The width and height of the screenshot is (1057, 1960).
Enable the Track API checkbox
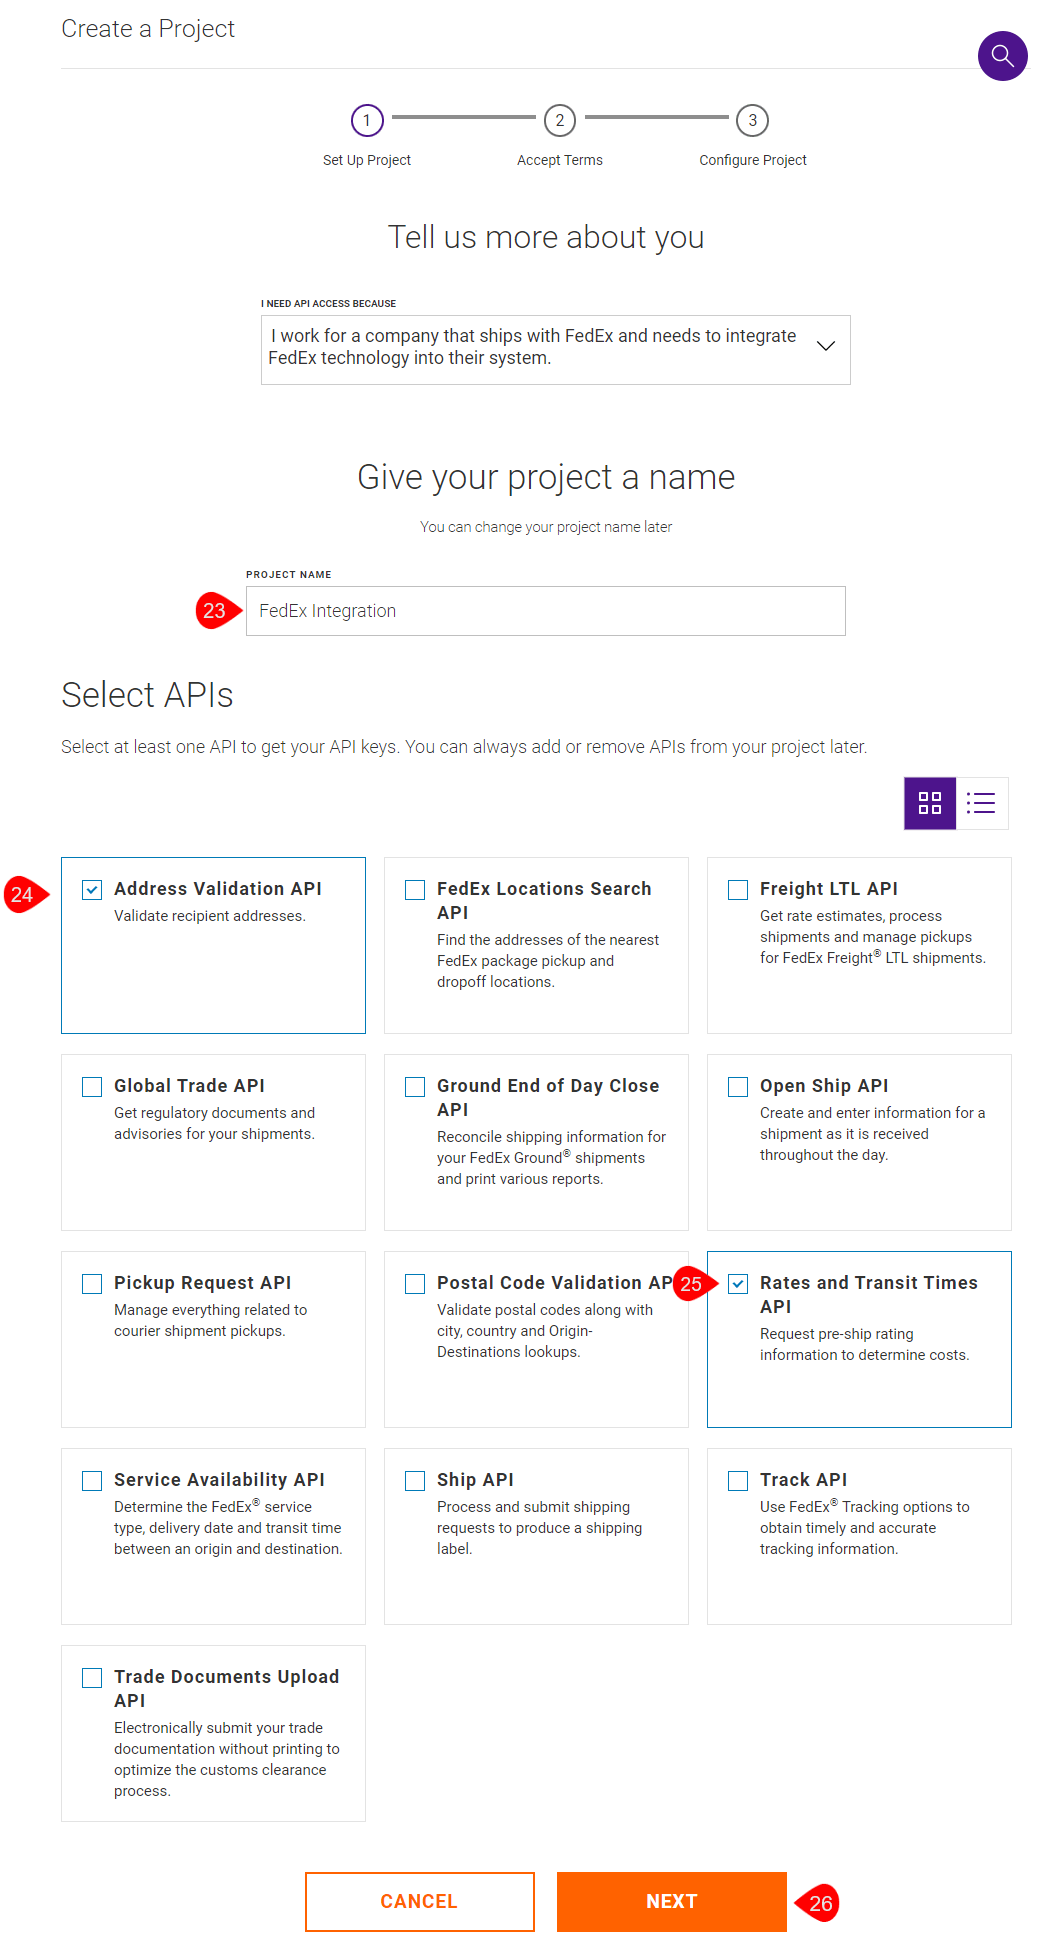738,1481
